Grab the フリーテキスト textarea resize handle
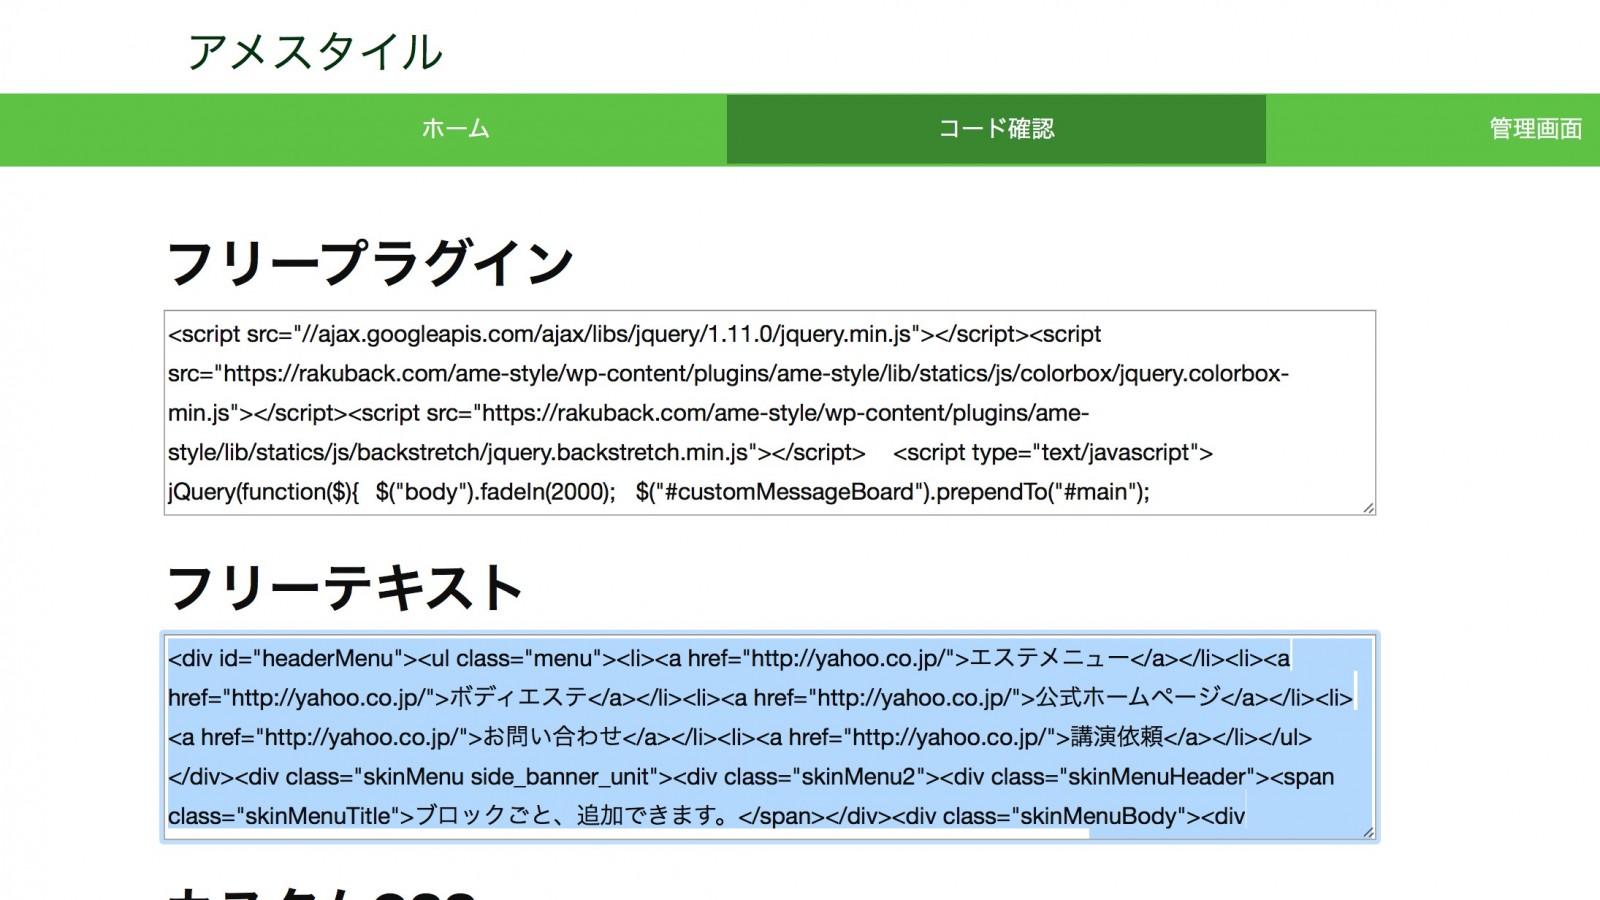 pos(1368,831)
